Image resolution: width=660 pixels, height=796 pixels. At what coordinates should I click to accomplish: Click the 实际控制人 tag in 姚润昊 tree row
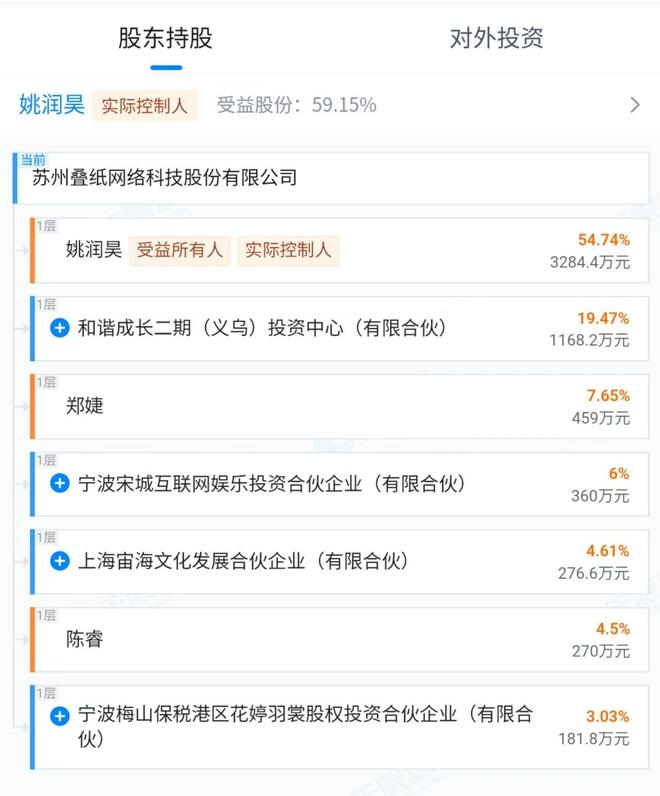pos(288,250)
